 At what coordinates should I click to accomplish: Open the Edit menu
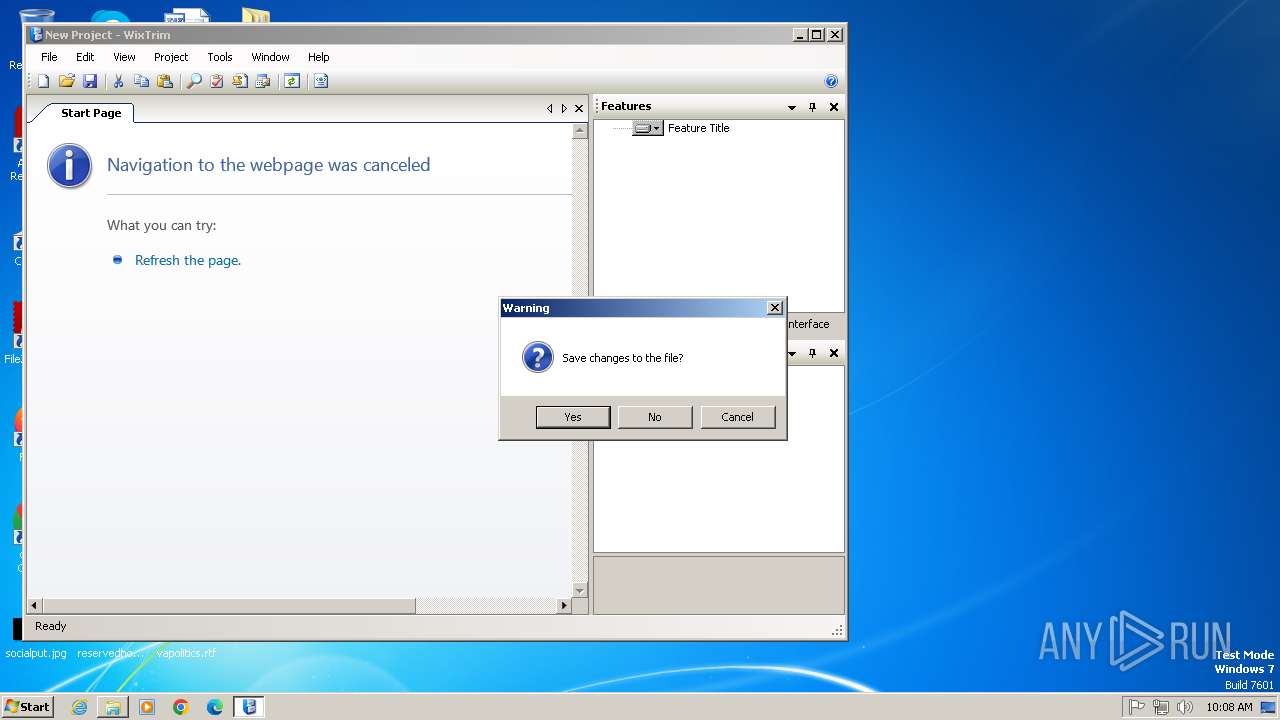click(85, 57)
